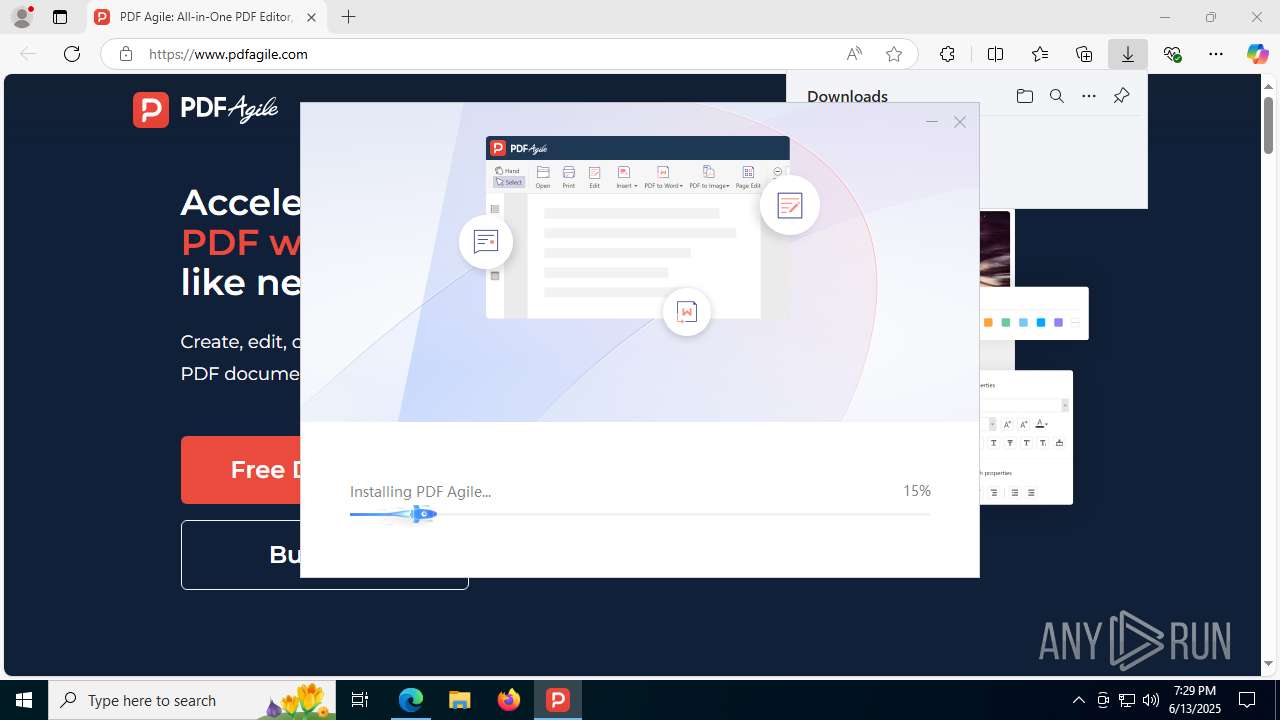Select the orange color swatch on webpage
This screenshot has width=1280, height=720.
click(988, 323)
